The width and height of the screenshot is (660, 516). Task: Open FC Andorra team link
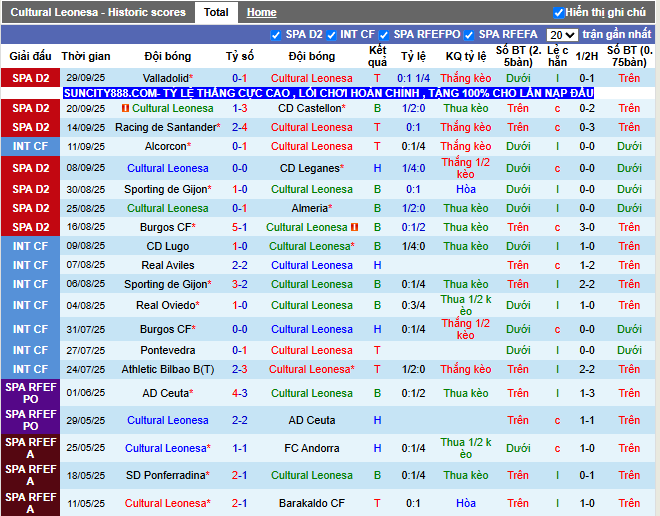311,448
